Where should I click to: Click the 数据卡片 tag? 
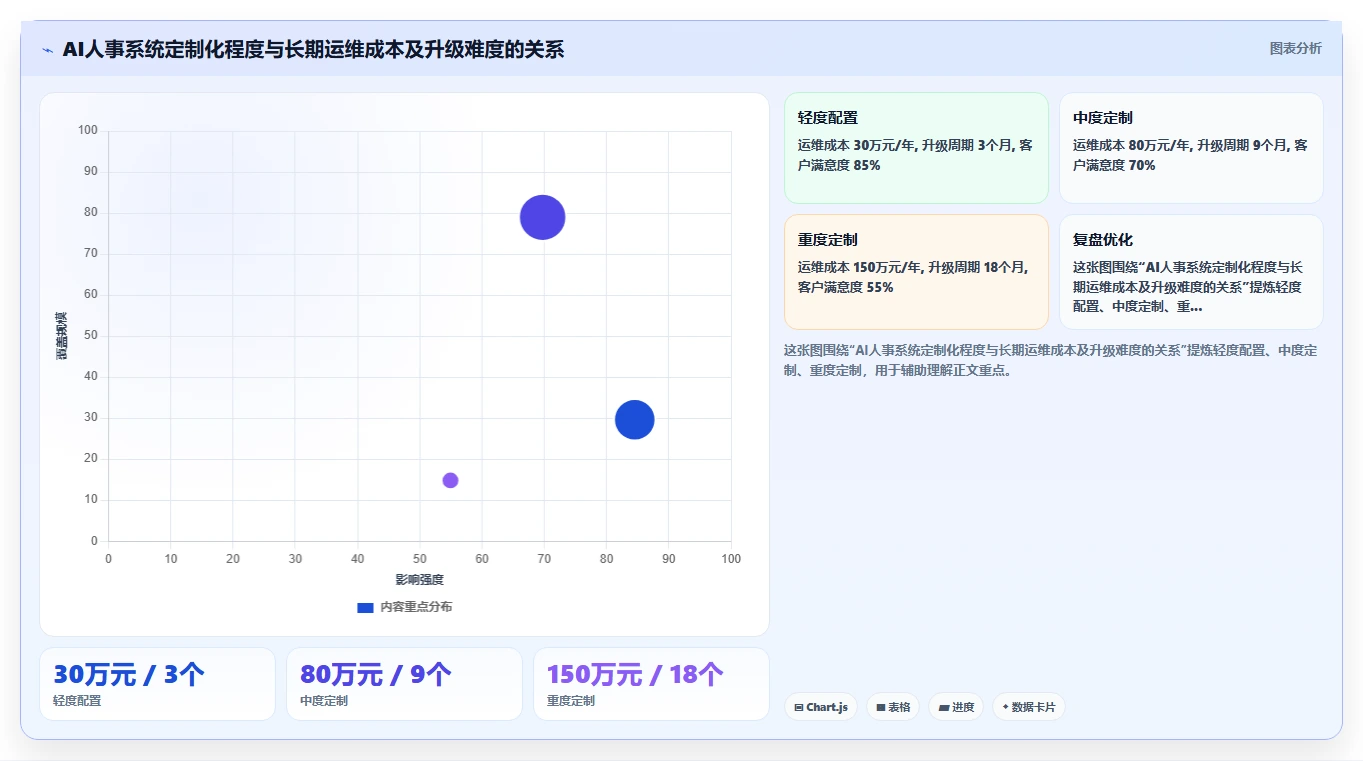[1028, 707]
